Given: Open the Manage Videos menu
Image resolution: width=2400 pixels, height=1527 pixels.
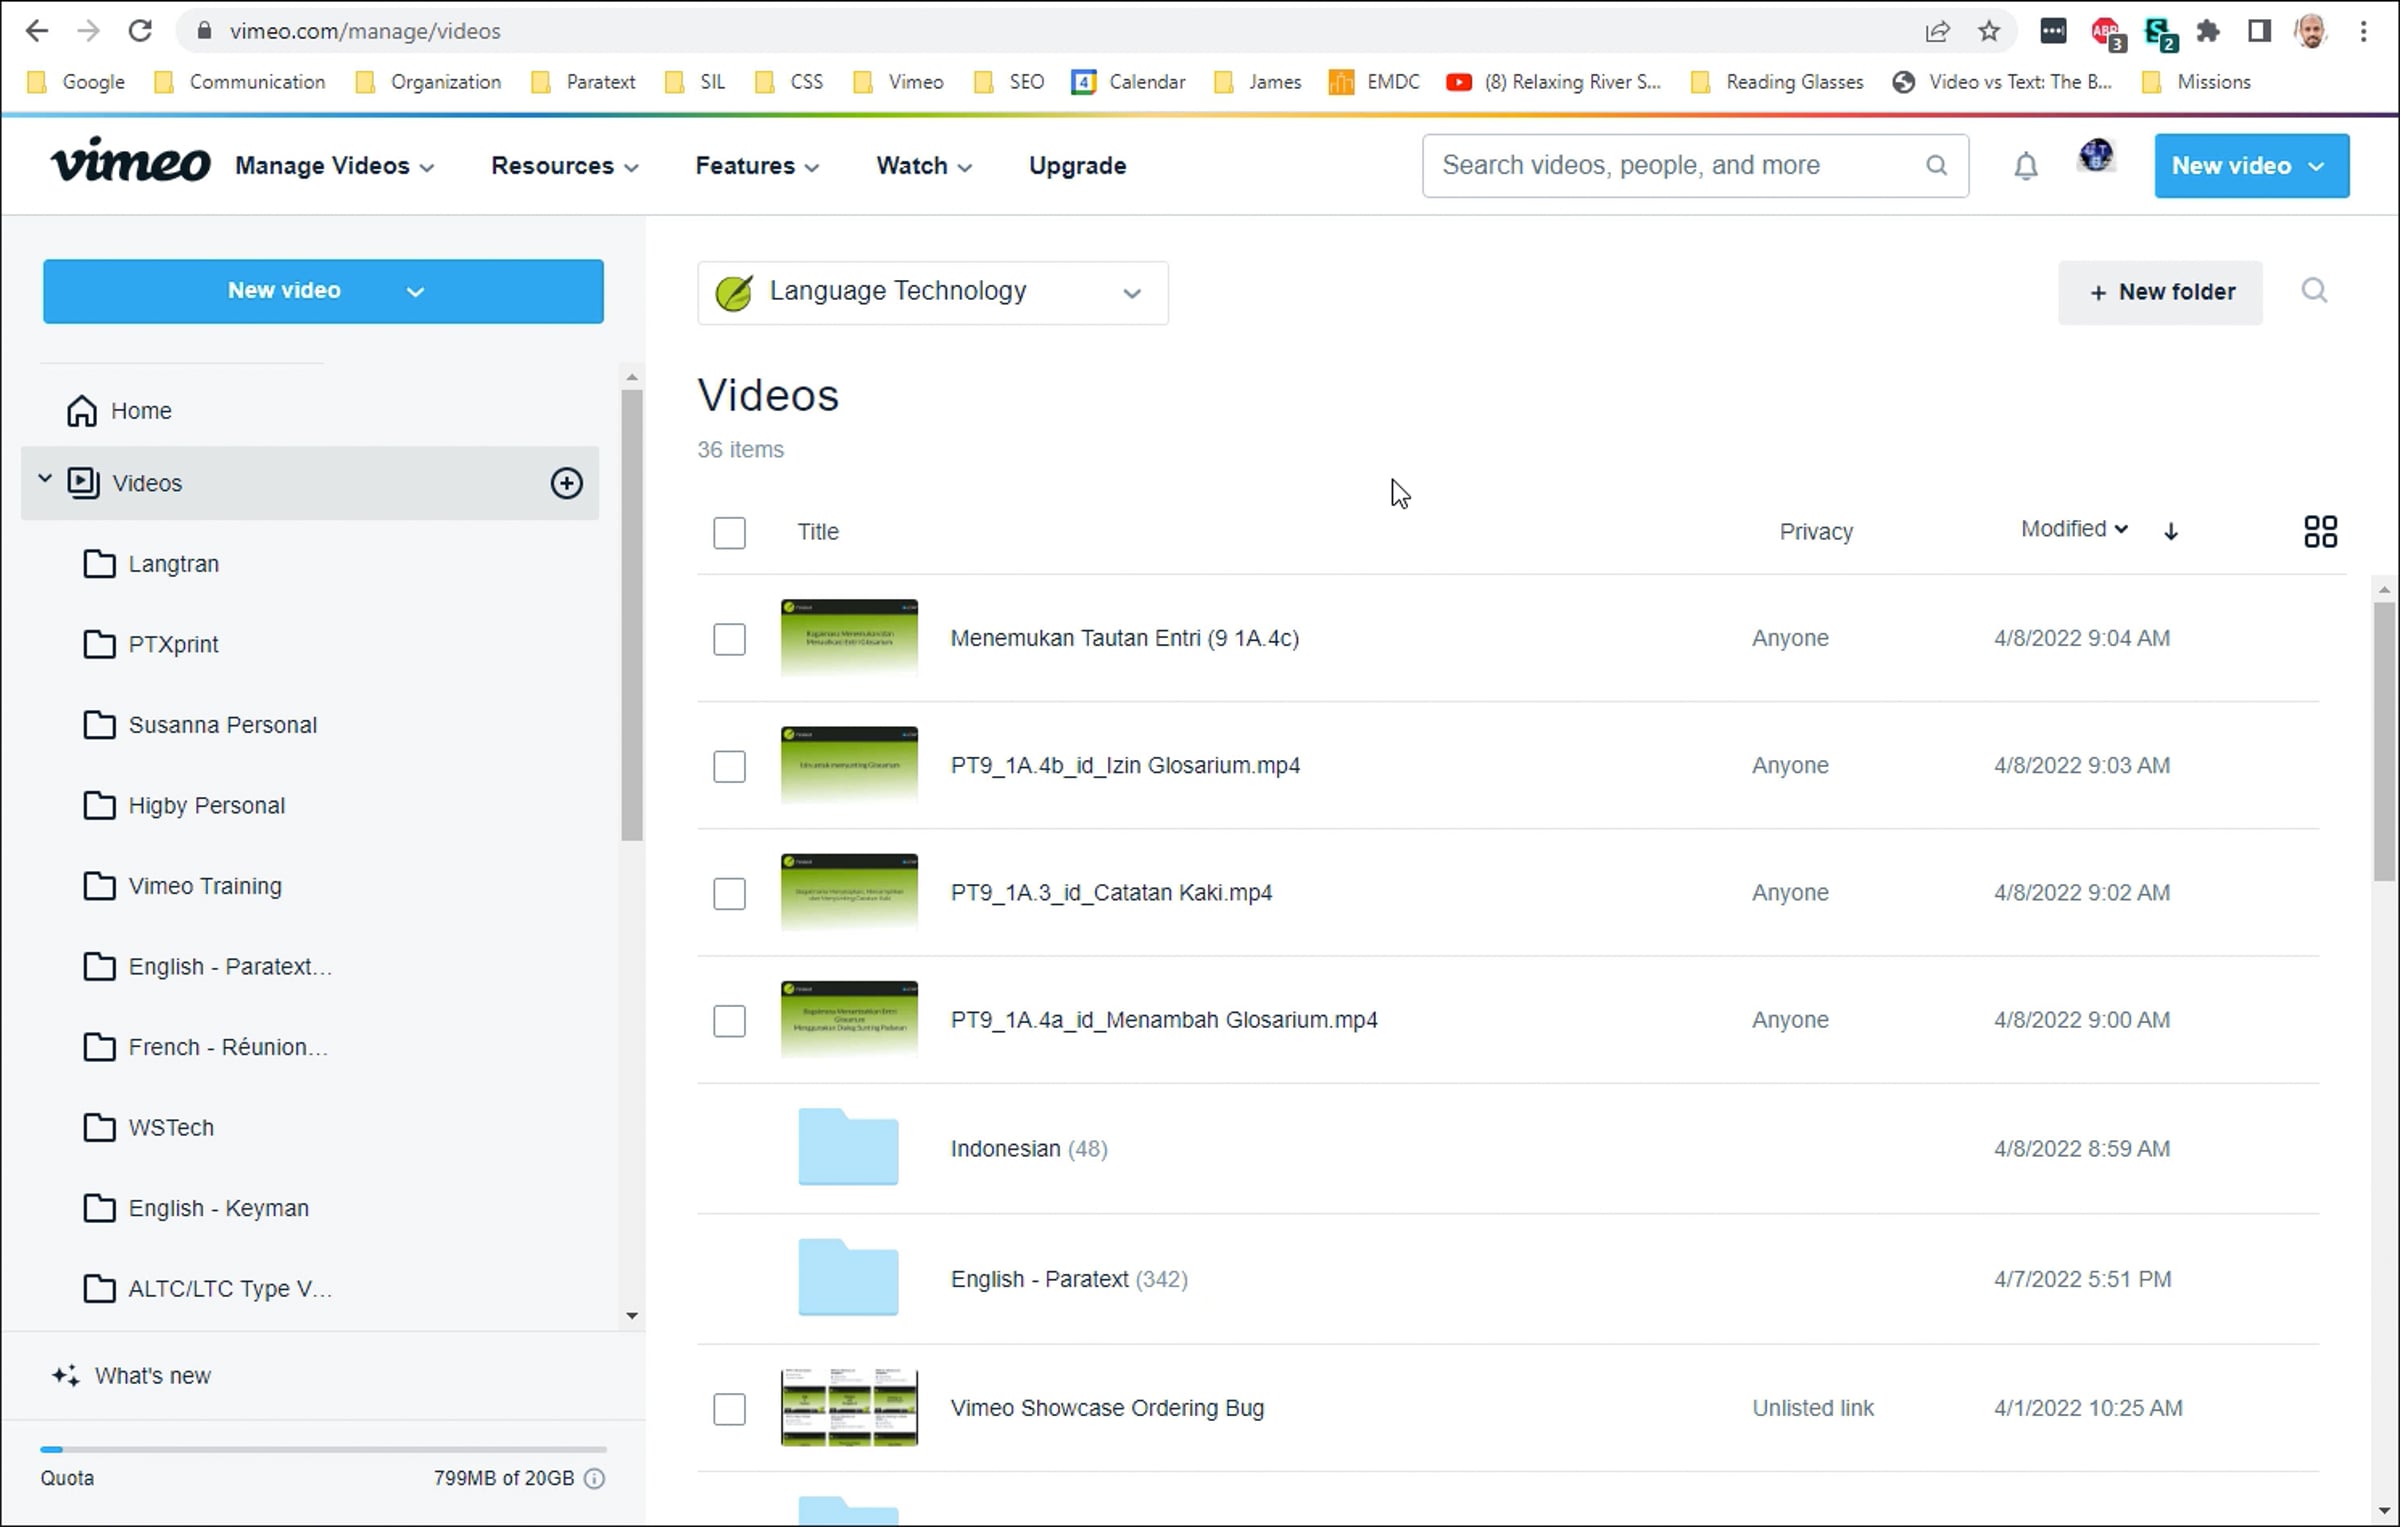Looking at the screenshot, I should point(335,166).
